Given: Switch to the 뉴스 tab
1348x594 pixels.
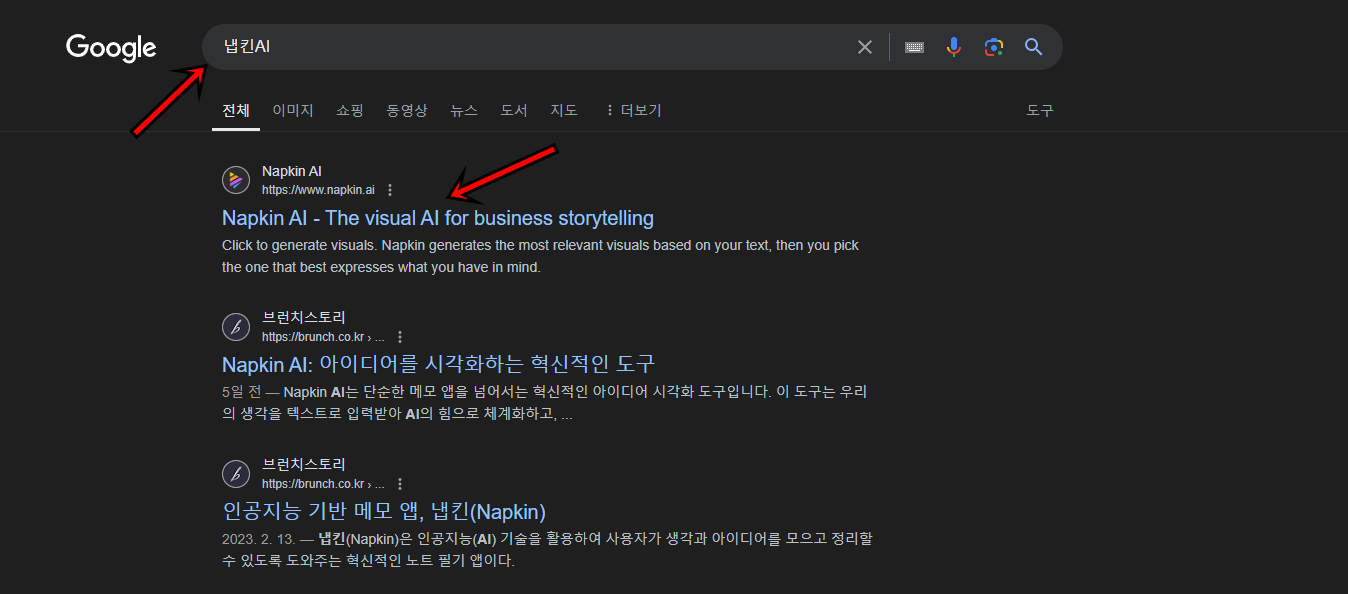Looking at the screenshot, I should click(x=464, y=110).
